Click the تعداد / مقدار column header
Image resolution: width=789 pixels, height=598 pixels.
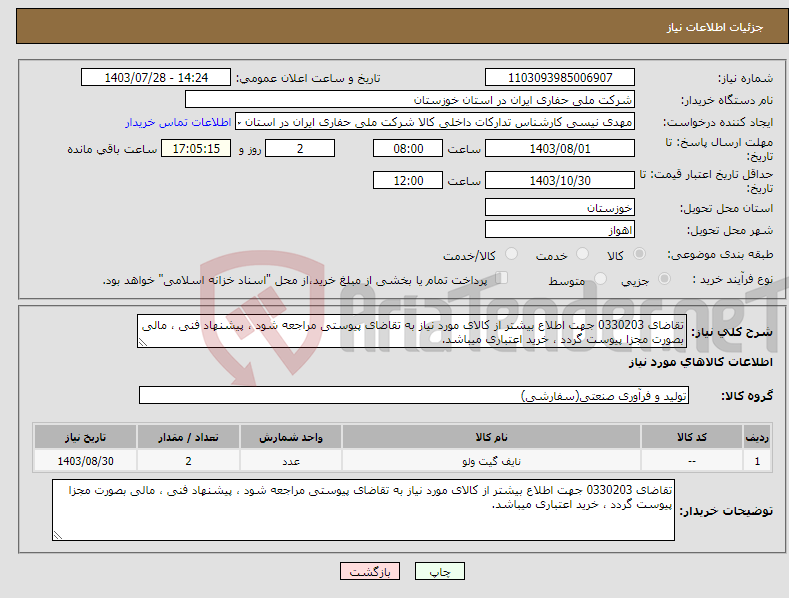pos(188,437)
